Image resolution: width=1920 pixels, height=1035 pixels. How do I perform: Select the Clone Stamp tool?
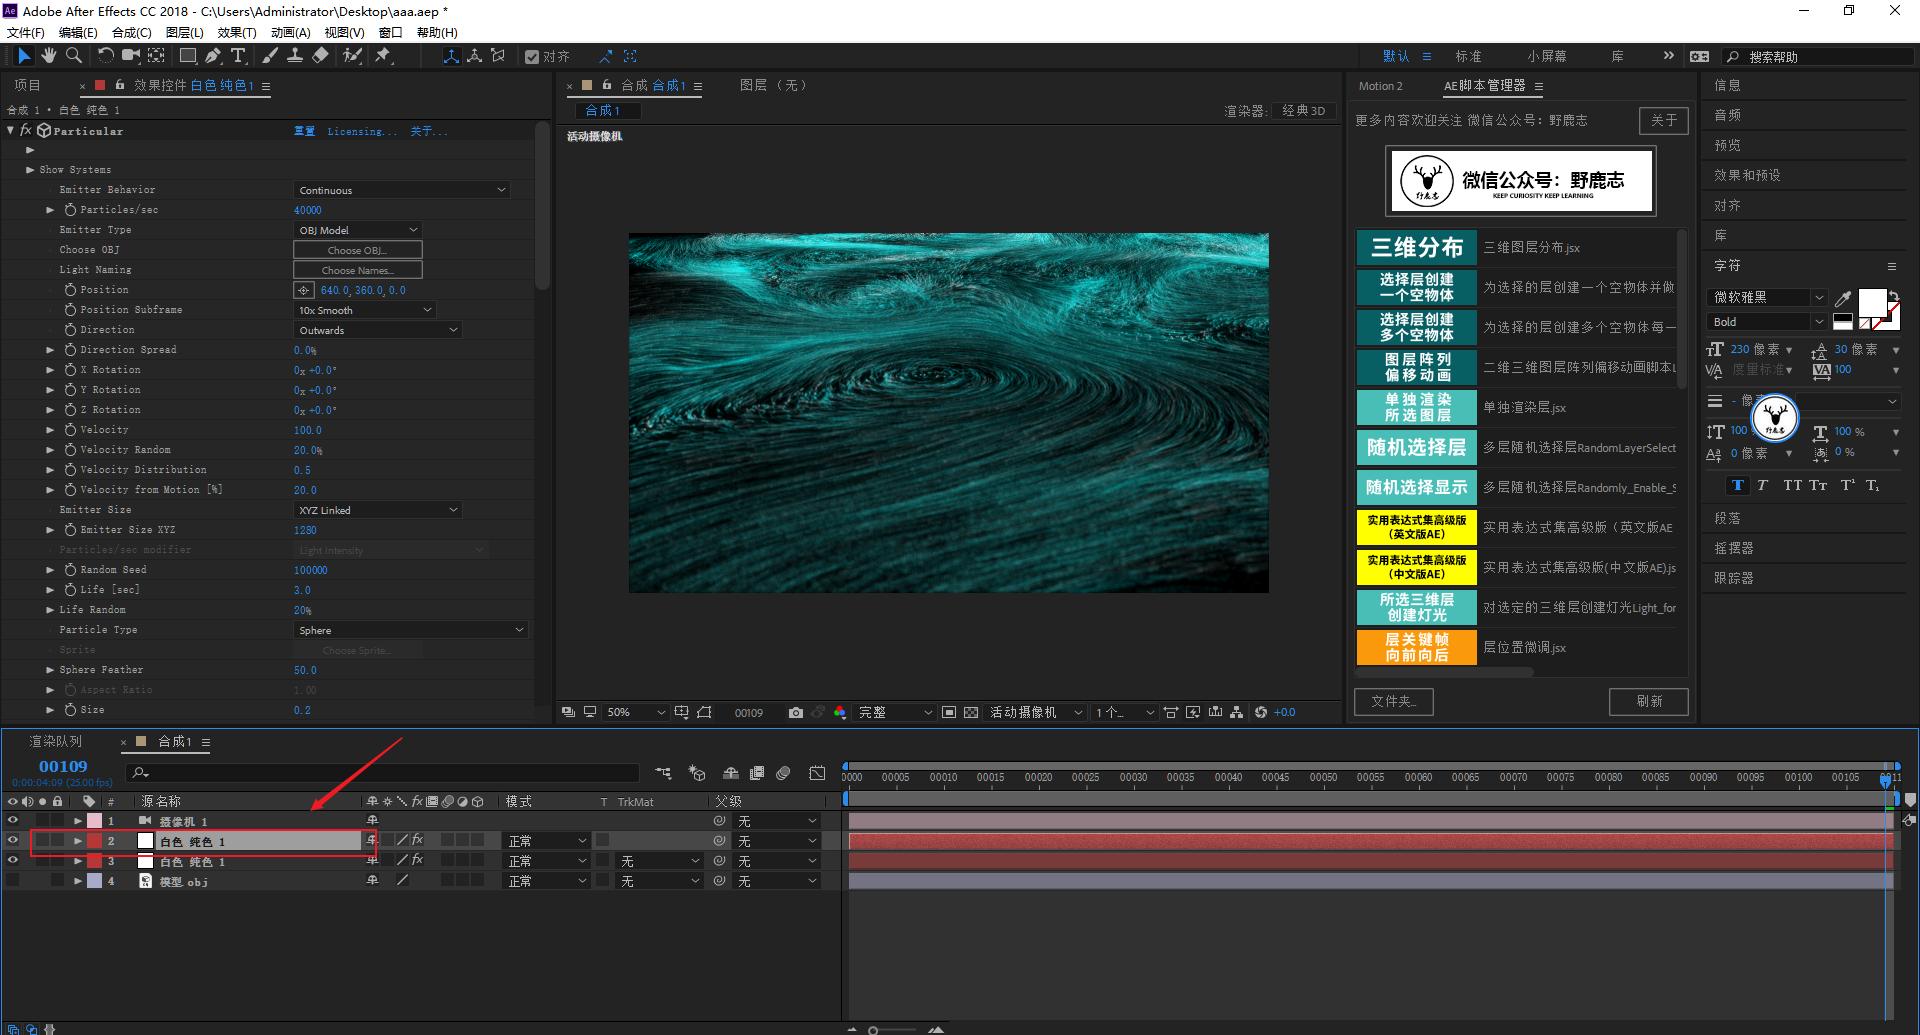click(x=295, y=56)
